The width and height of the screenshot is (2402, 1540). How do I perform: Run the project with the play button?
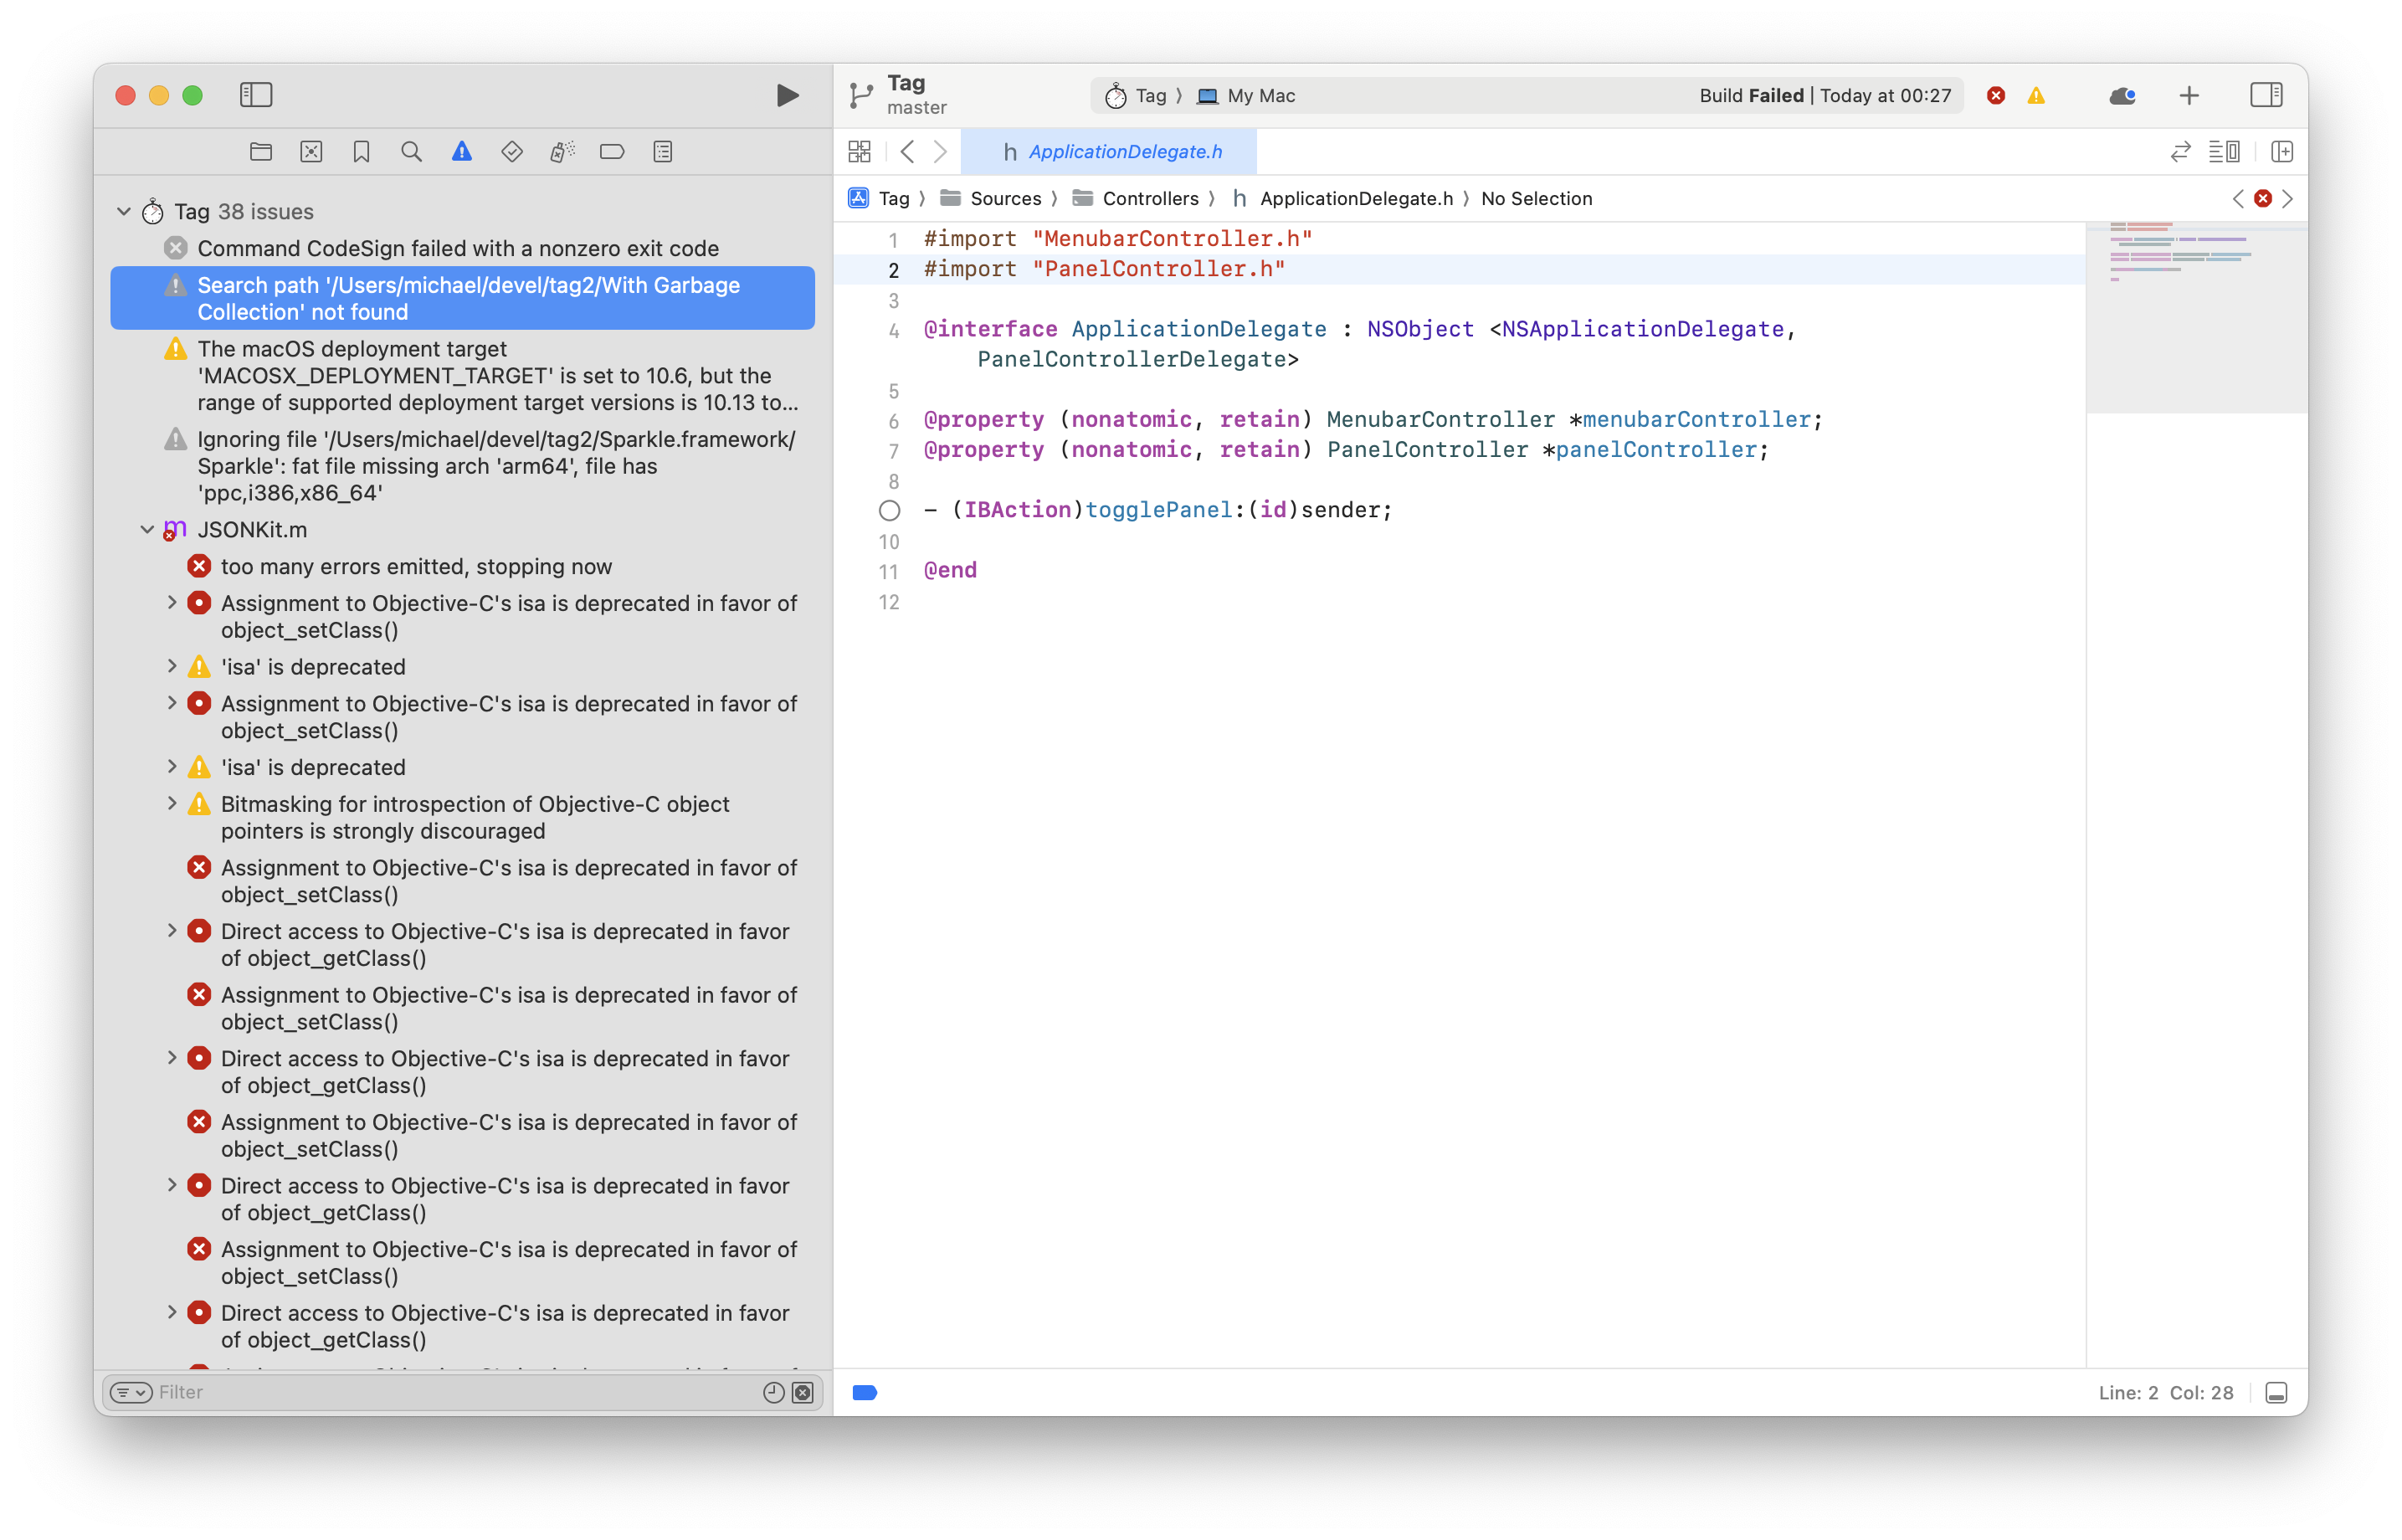coord(787,95)
